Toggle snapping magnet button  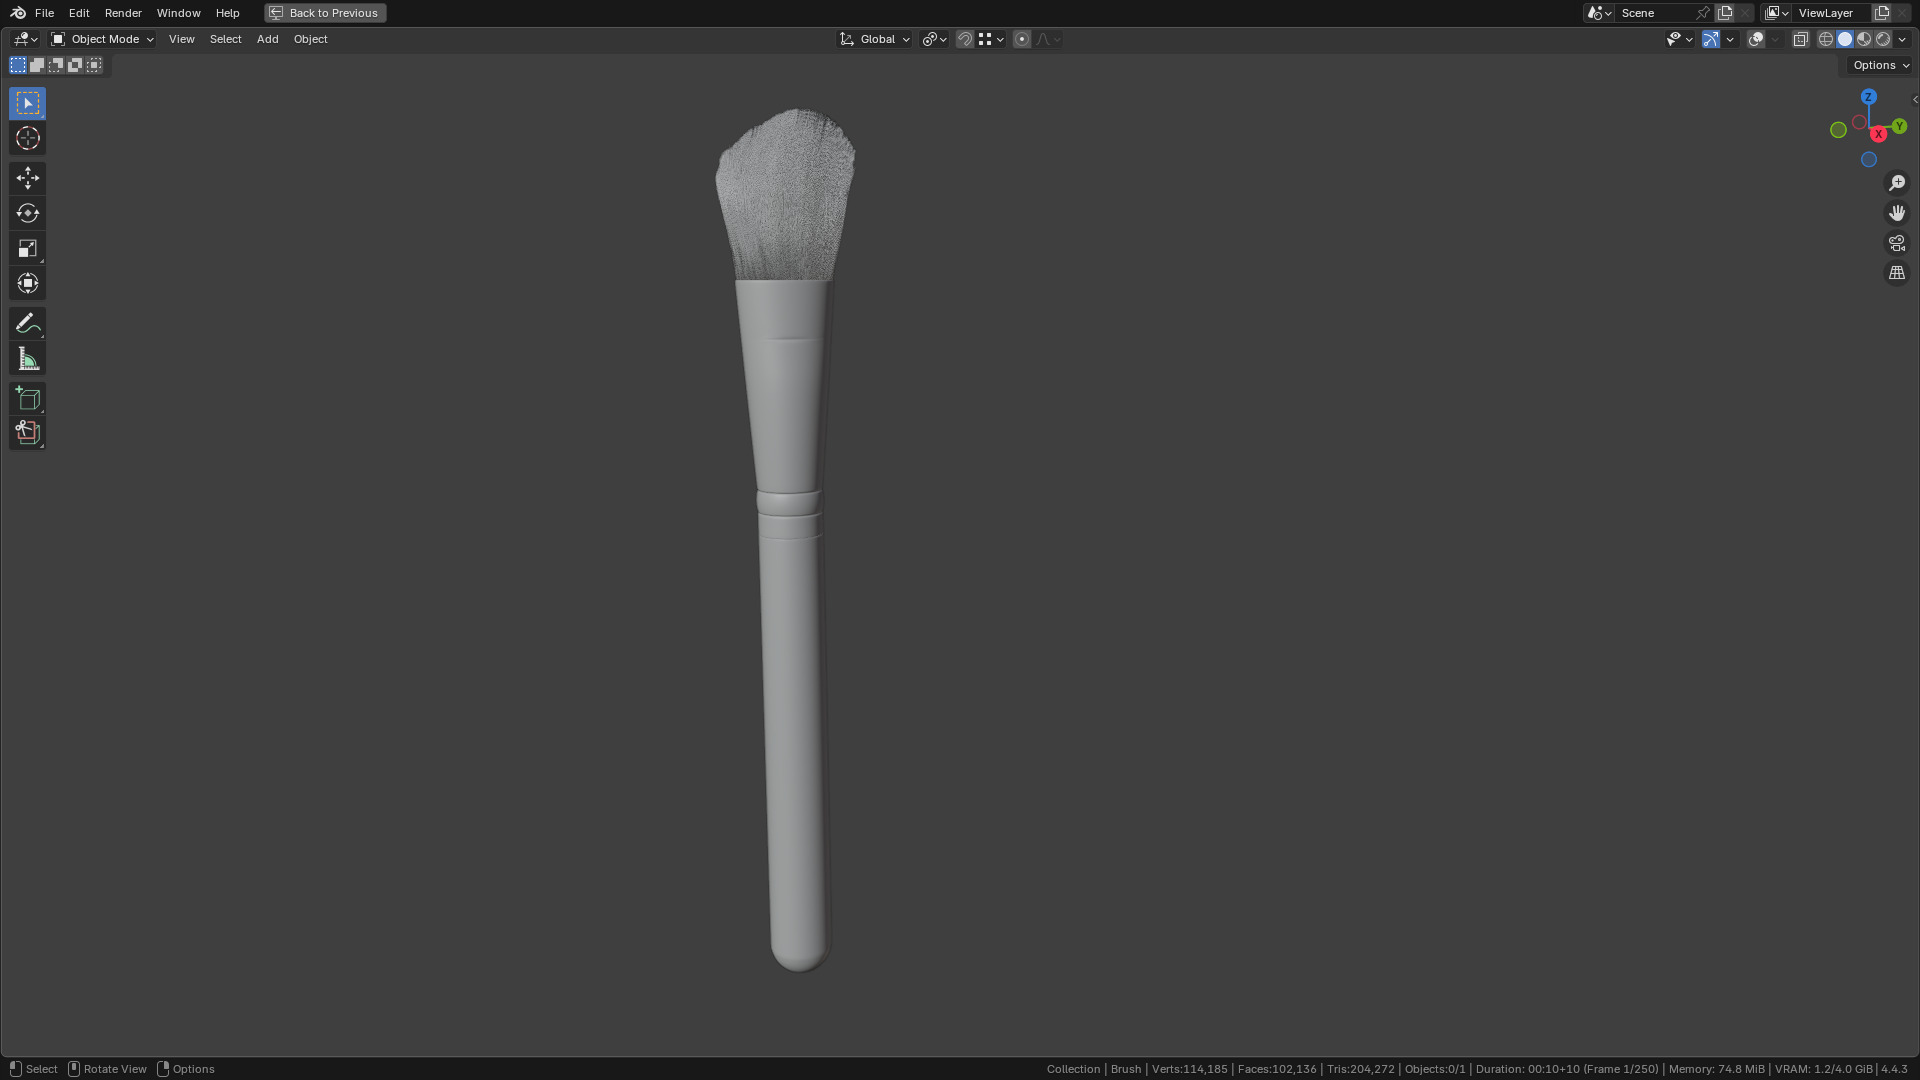coord(965,39)
